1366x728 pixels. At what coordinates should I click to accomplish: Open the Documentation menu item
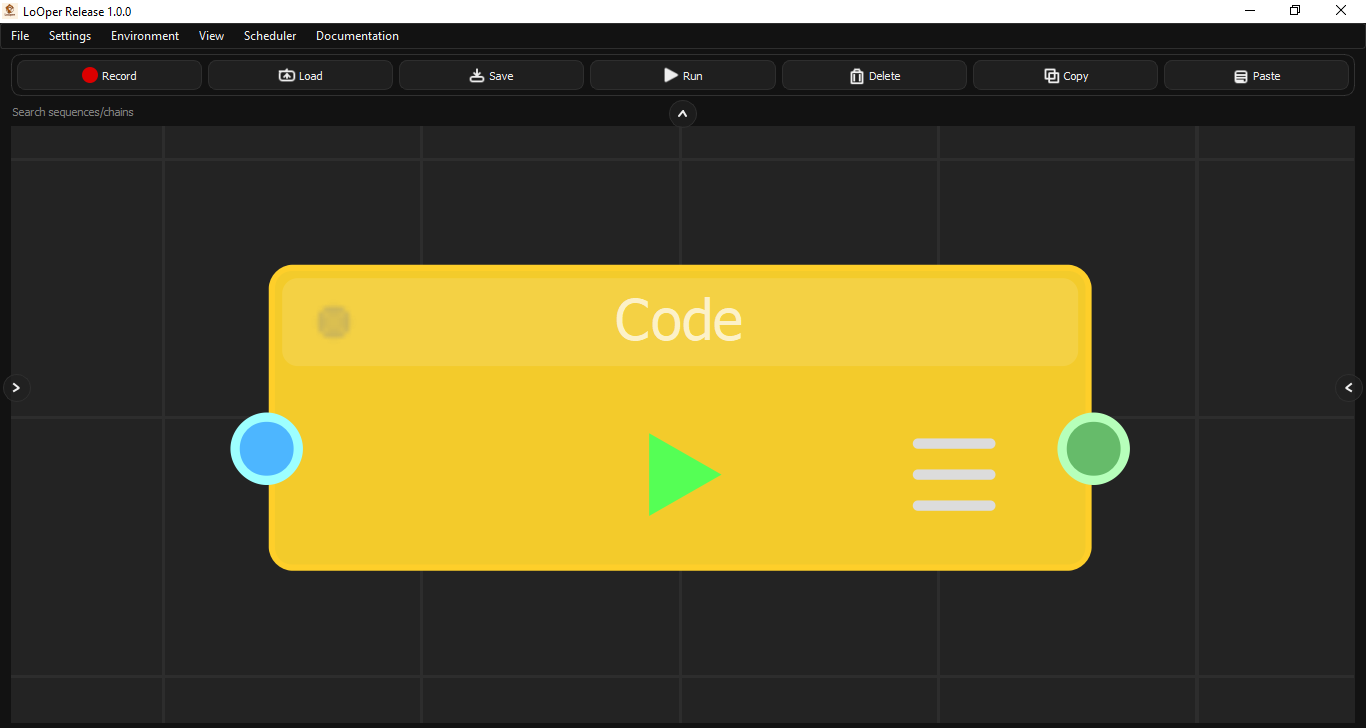357,35
